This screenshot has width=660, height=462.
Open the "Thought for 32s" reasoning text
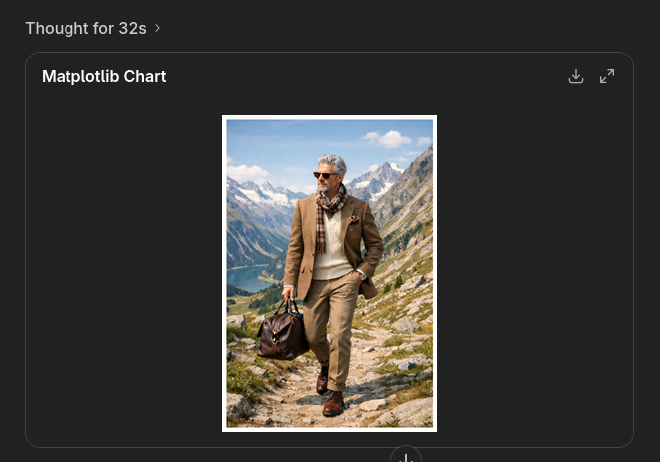[85, 28]
